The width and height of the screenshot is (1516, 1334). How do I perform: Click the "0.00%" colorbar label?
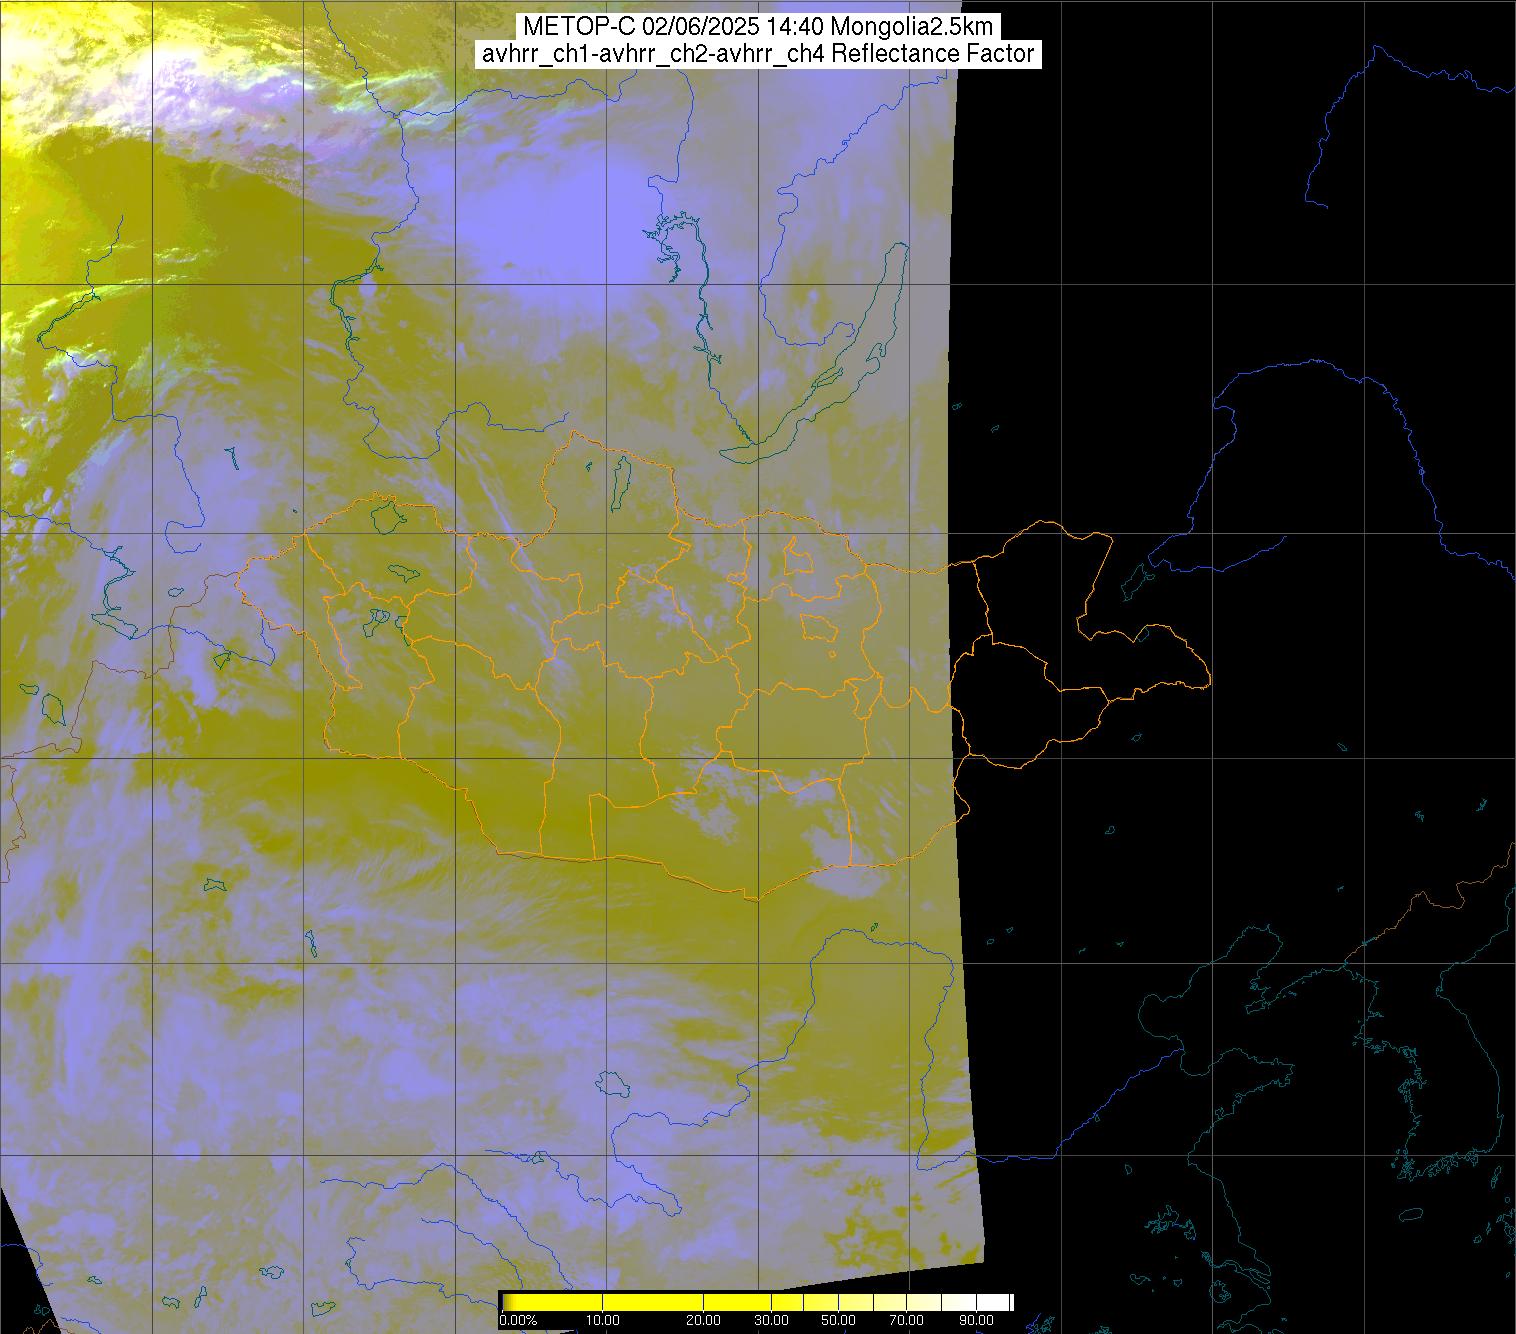(x=518, y=1320)
